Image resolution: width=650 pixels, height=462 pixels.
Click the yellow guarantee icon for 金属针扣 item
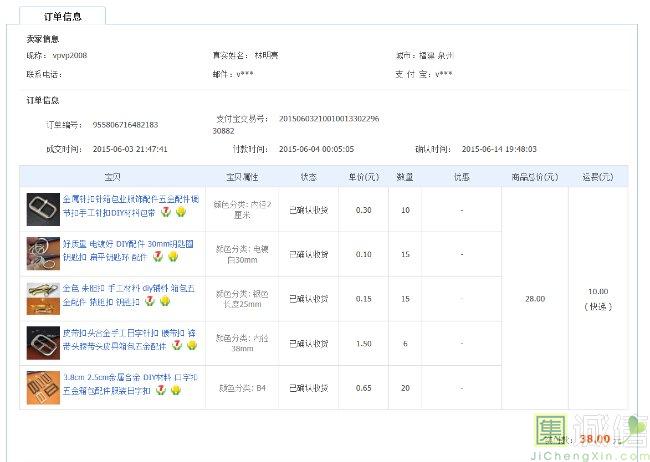[181, 213]
